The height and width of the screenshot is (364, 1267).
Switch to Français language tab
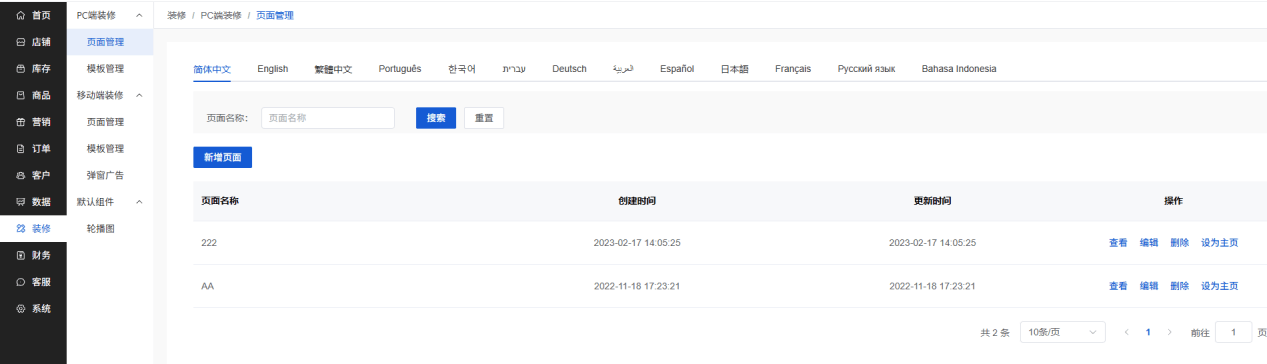793,69
